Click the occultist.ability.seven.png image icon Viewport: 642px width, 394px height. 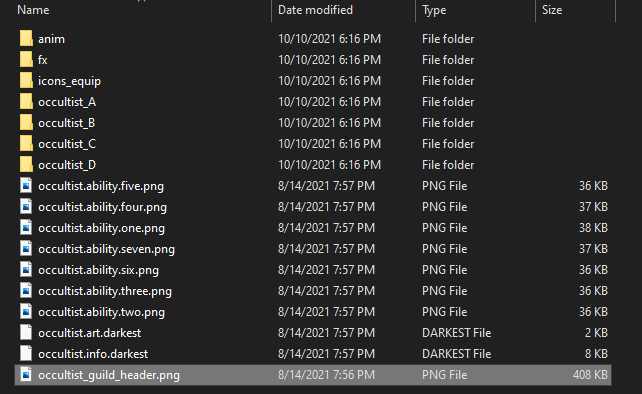[26, 249]
